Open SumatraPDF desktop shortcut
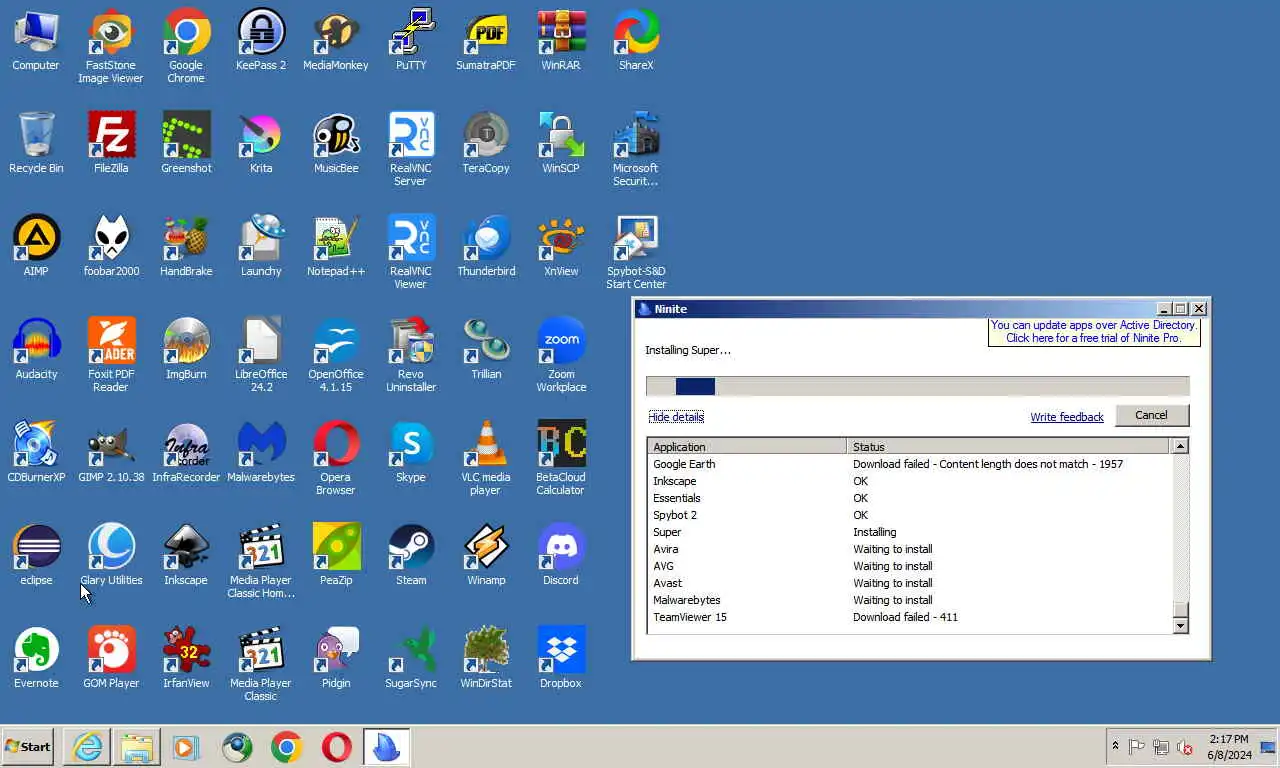 (x=486, y=40)
